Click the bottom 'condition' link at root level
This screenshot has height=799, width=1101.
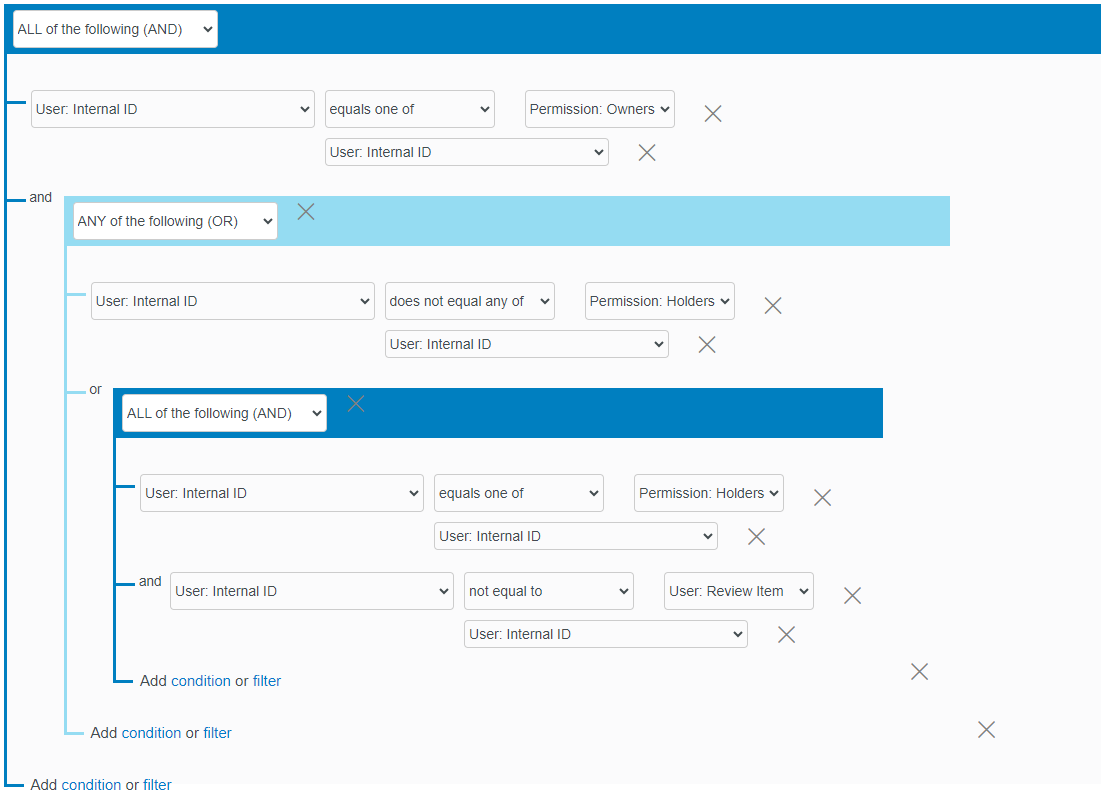tap(91, 785)
